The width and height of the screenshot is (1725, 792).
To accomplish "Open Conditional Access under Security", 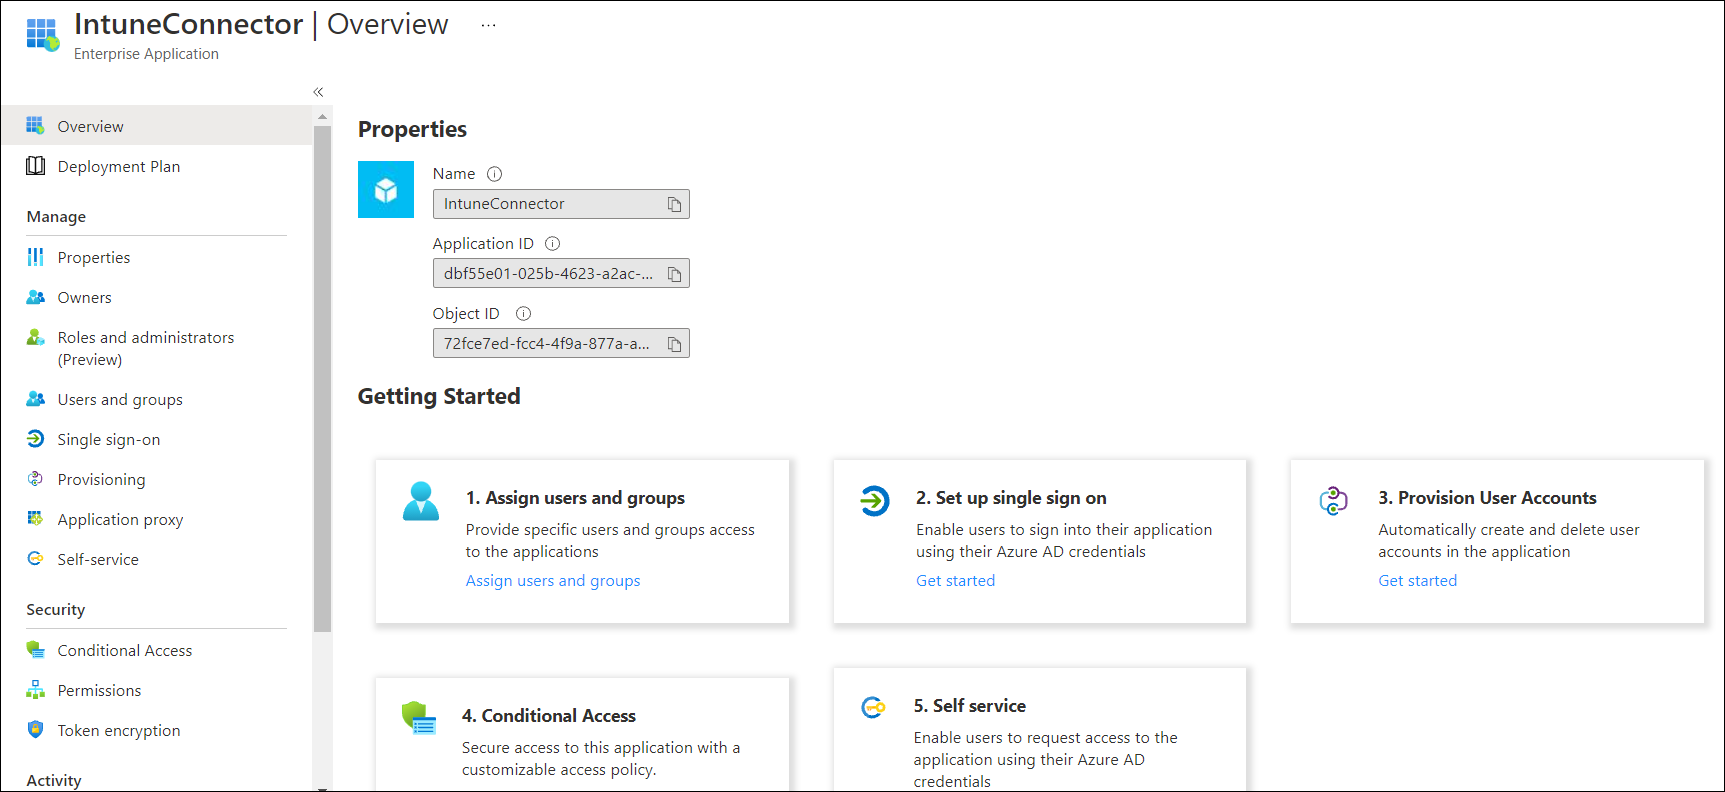I will (x=125, y=651).
